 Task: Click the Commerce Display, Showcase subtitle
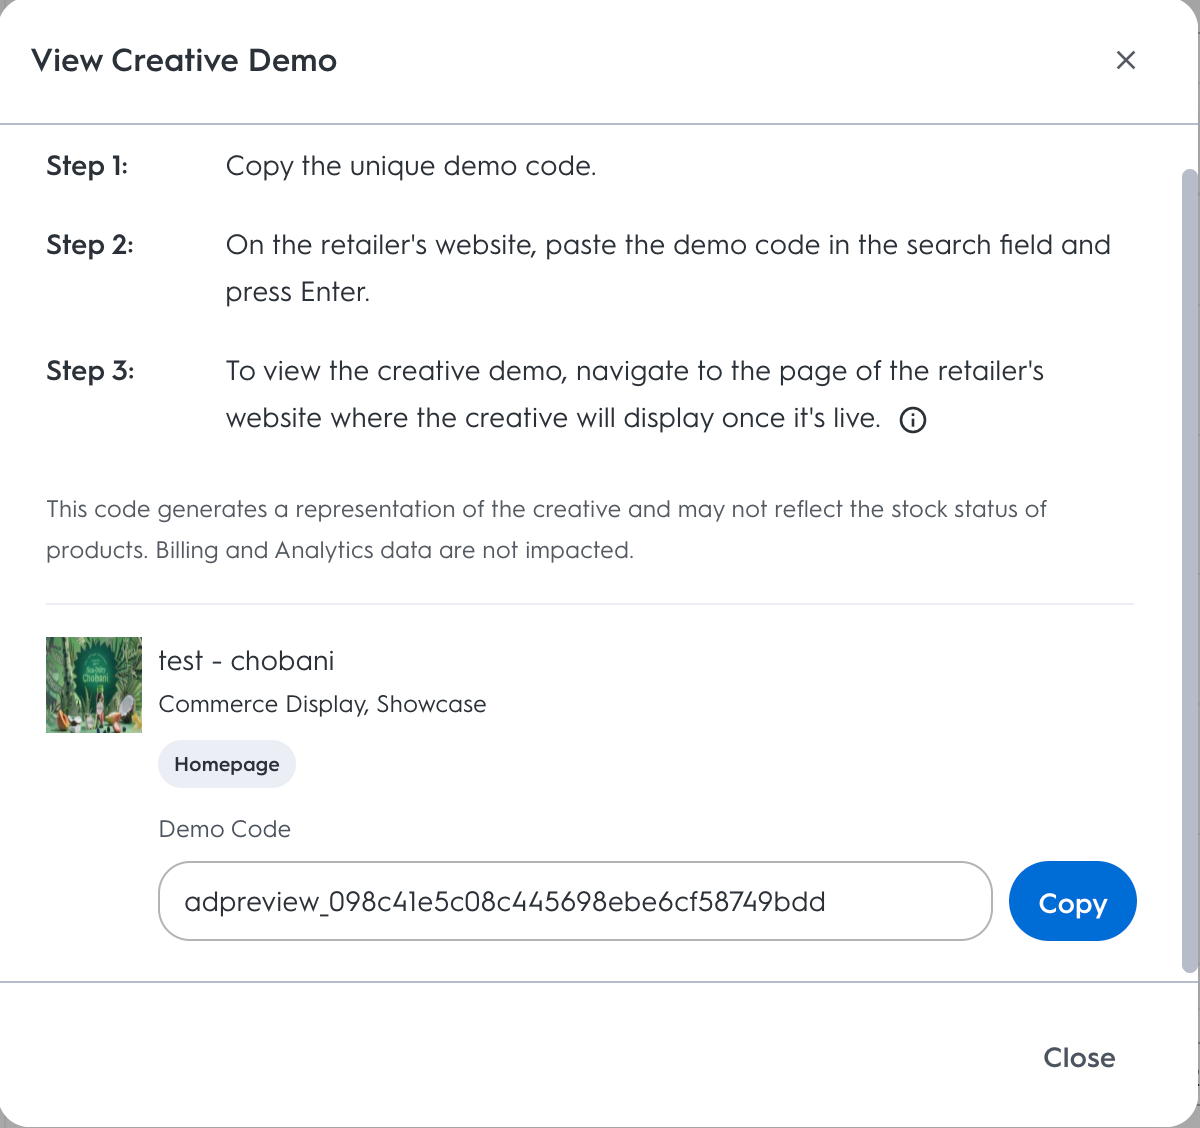322,704
